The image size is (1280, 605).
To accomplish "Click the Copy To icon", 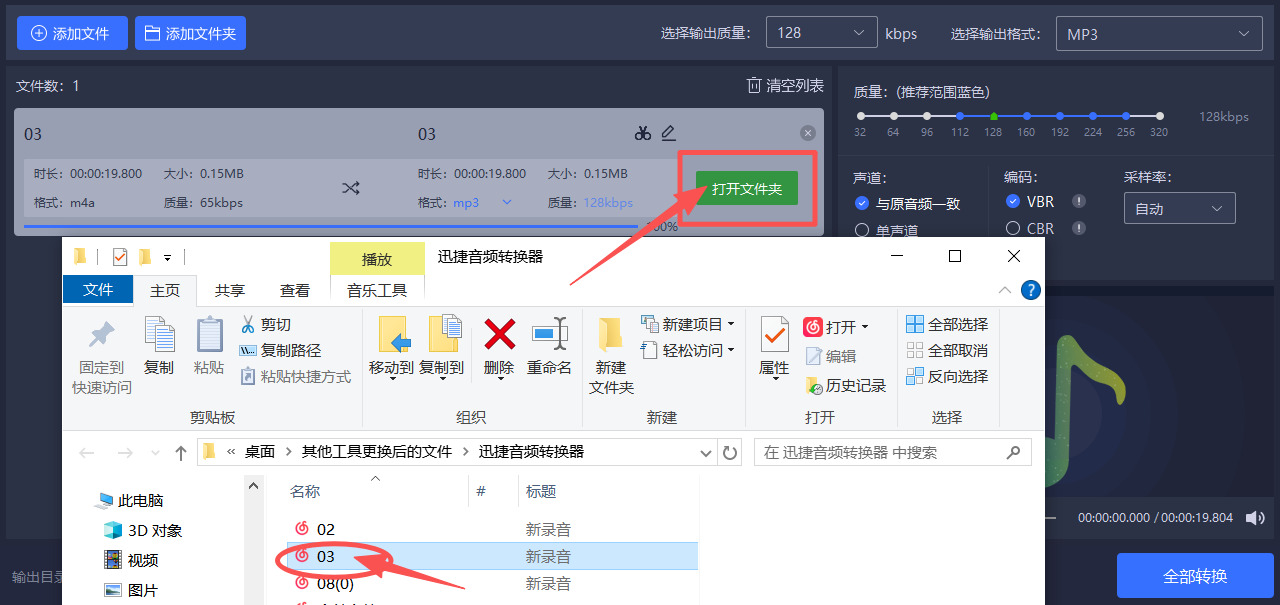I will (x=444, y=335).
